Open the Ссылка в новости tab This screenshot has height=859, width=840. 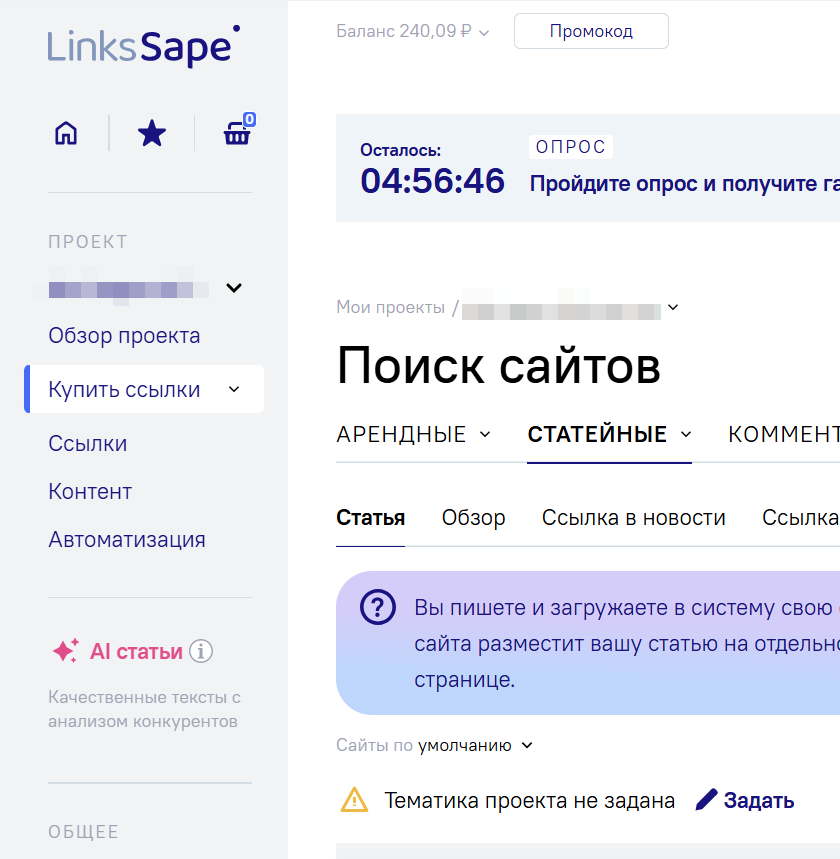(633, 518)
